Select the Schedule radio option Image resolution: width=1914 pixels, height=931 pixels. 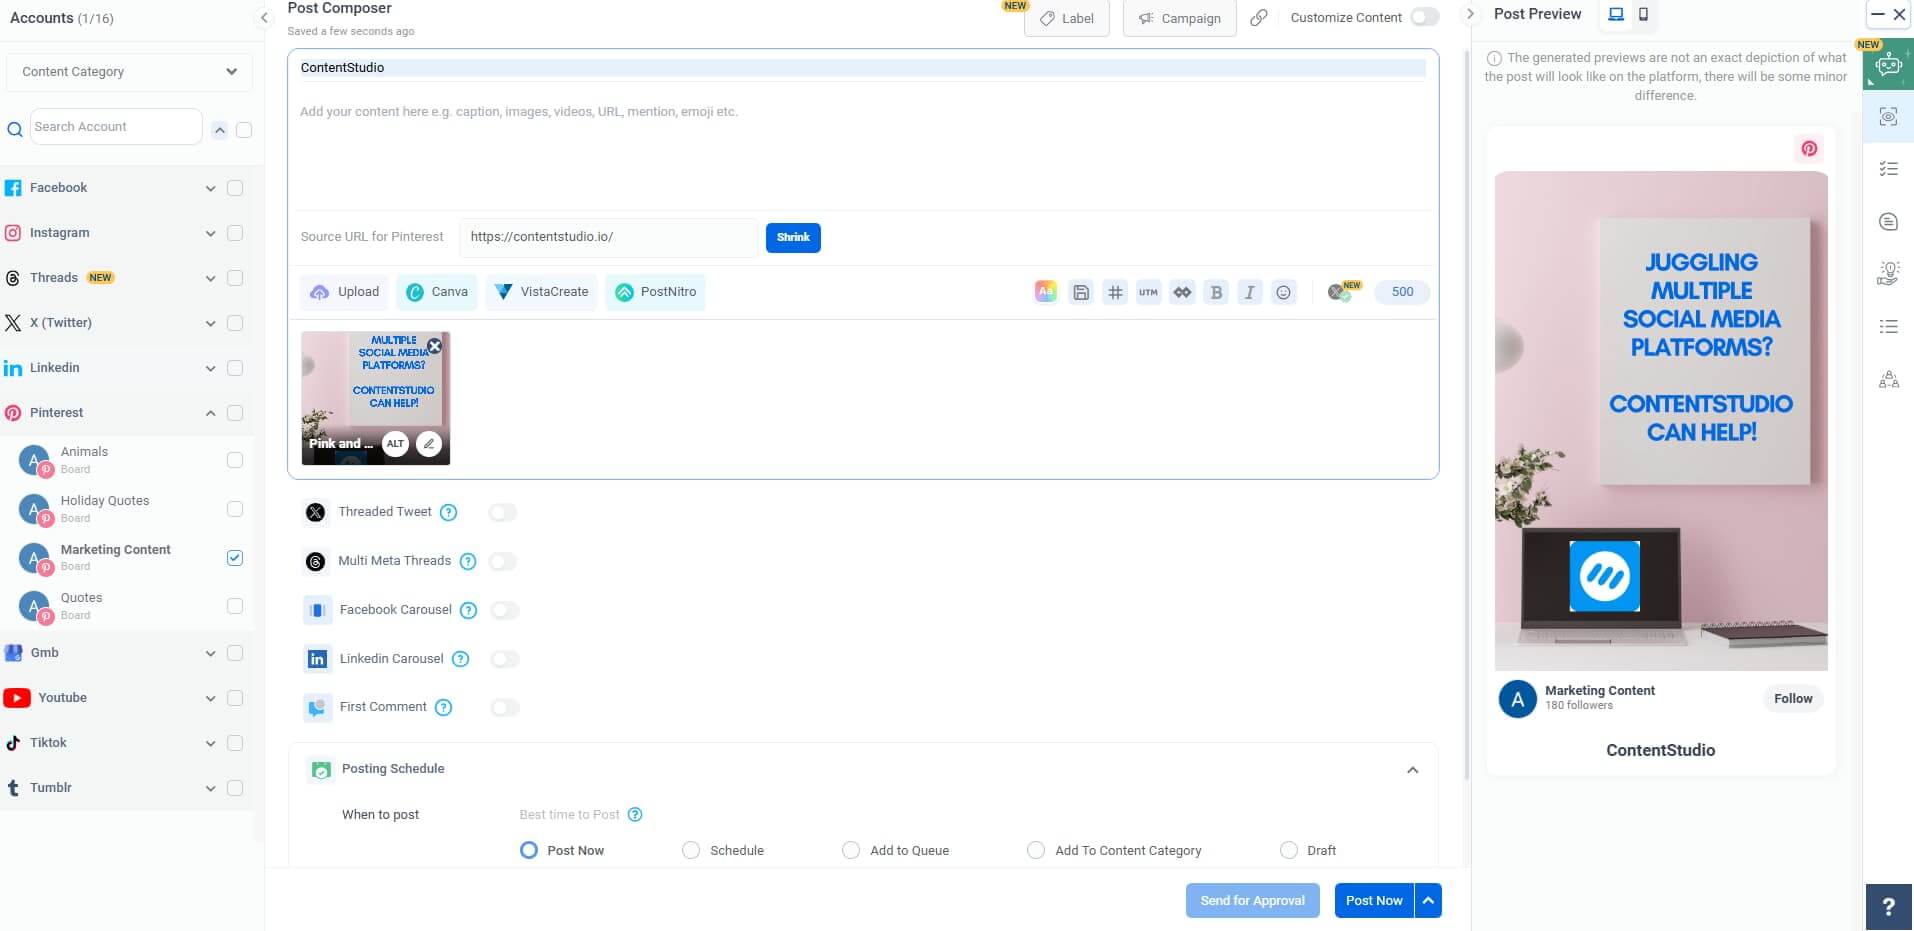[691, 850]
